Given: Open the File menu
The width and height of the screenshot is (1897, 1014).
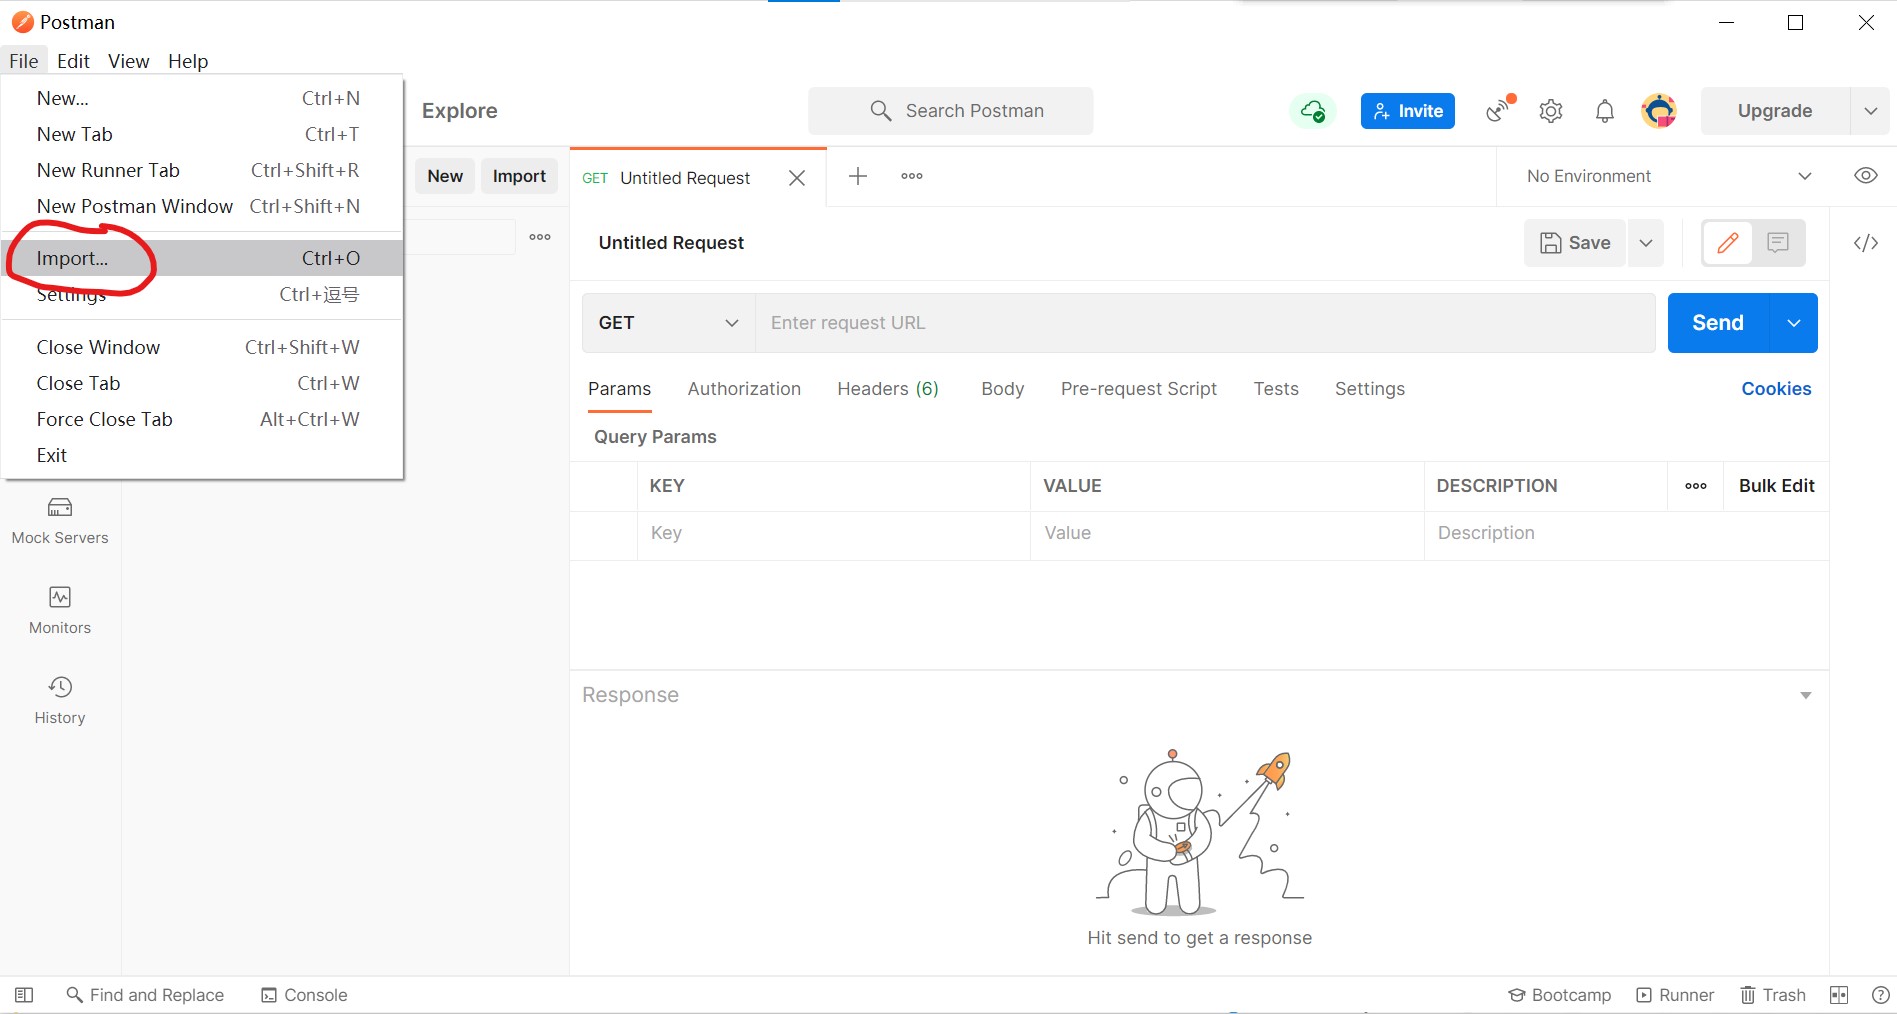Looking at the screenshot, I should [x=24, y=61].
